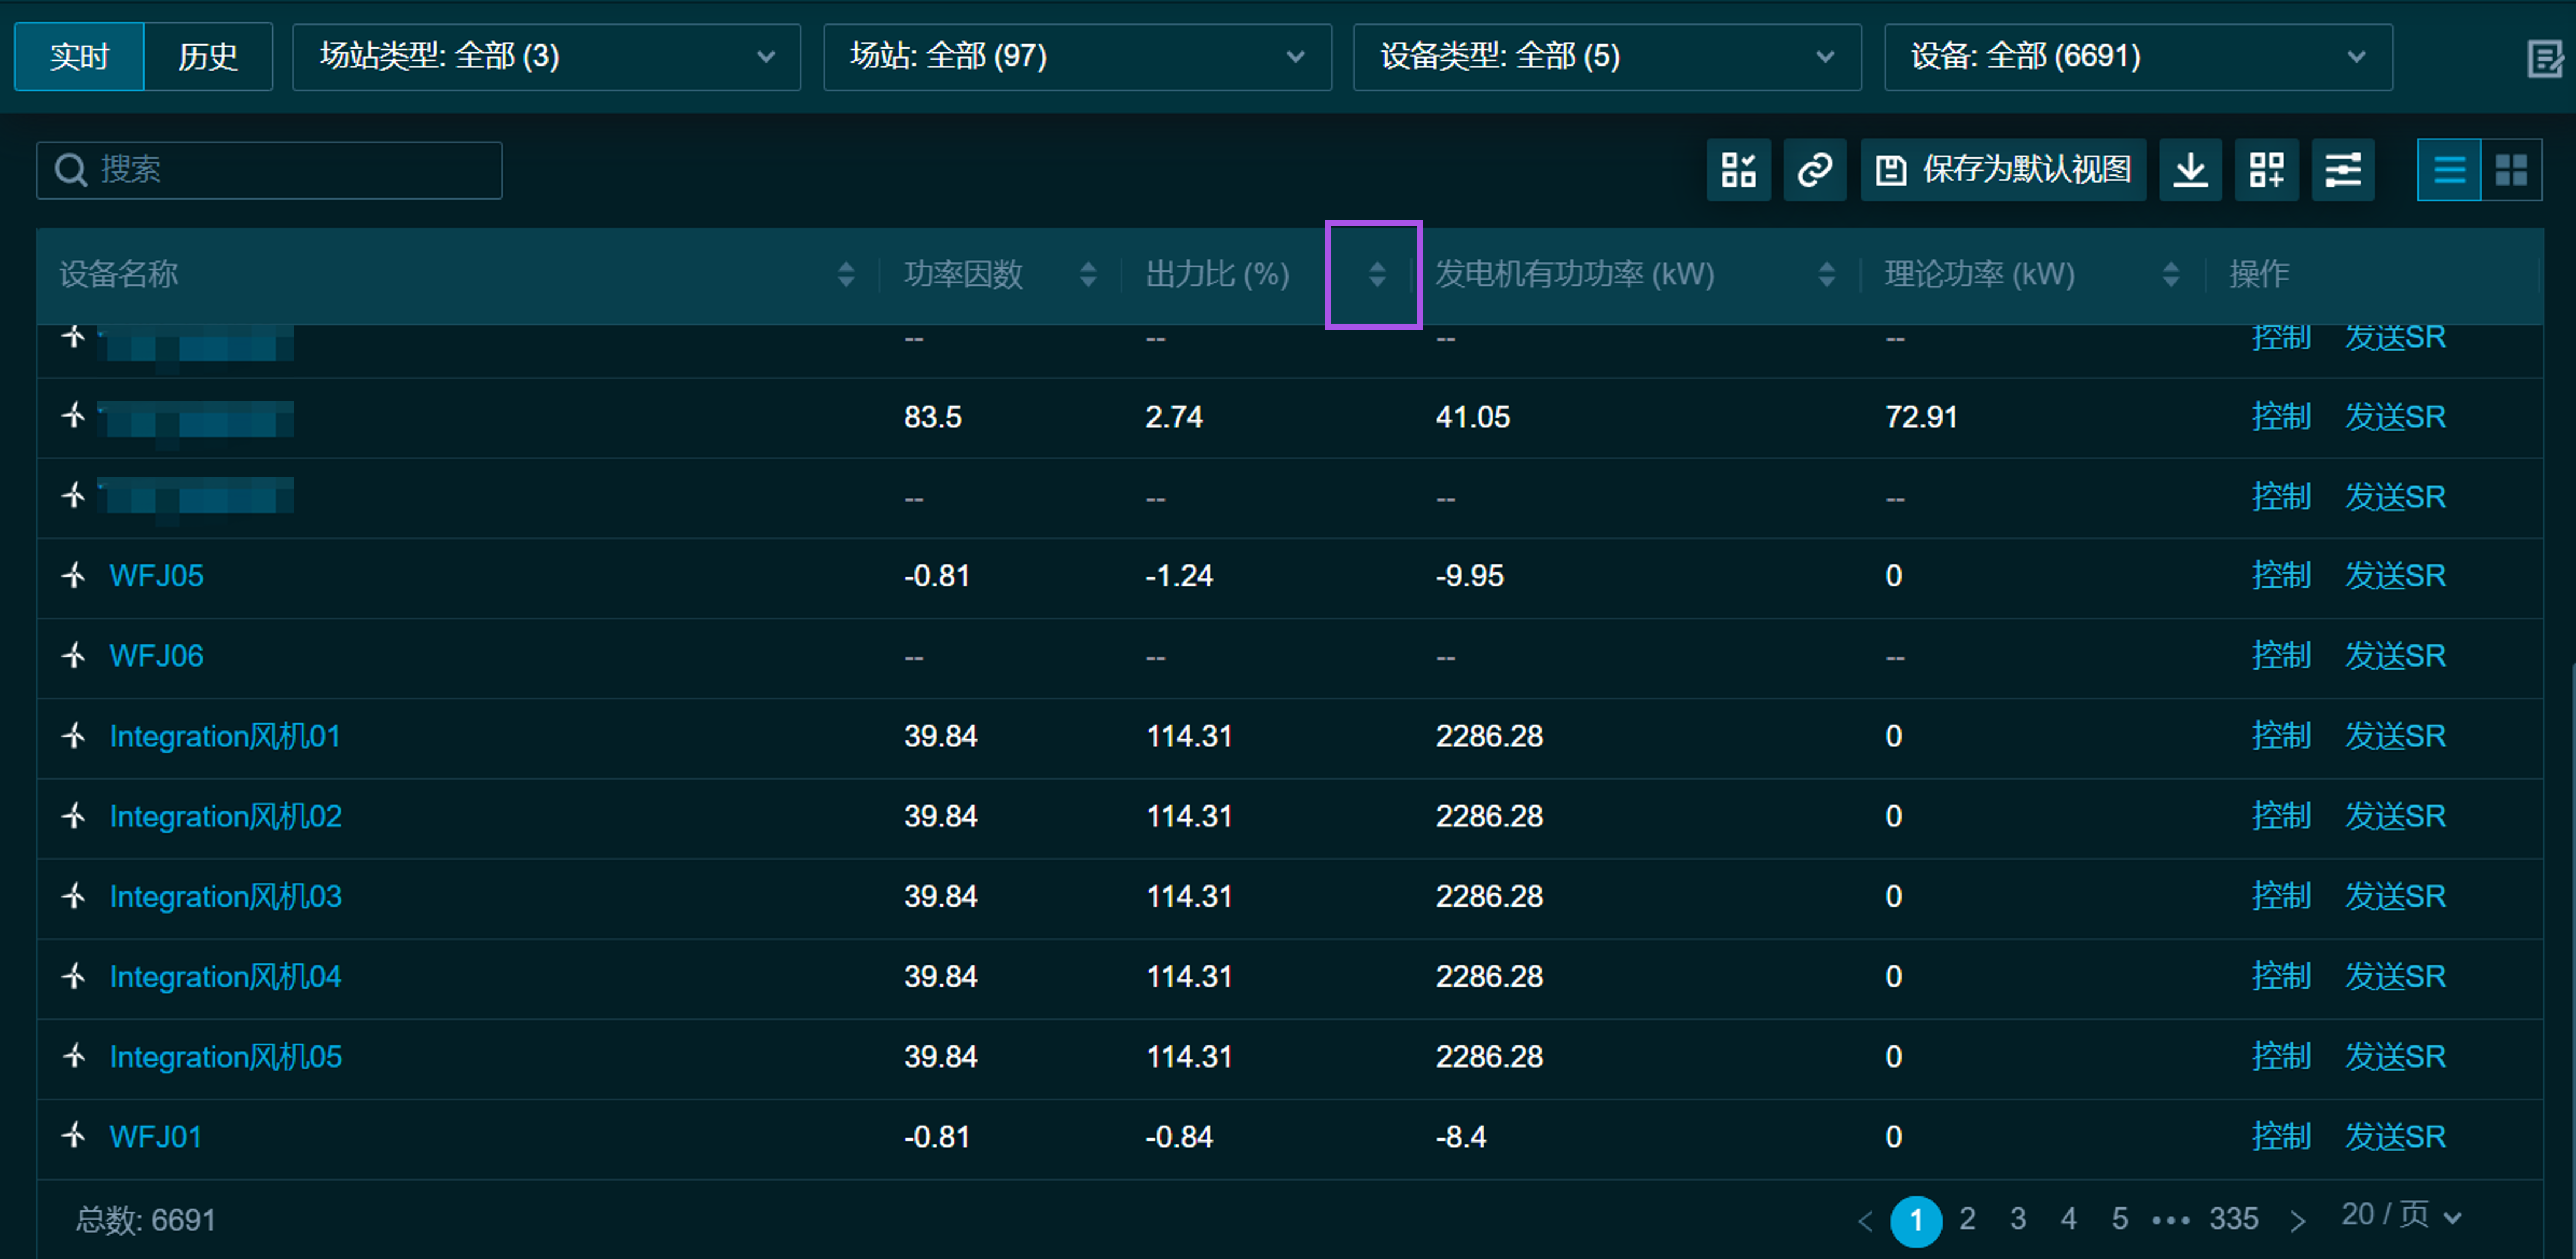2576x1259 pixels.
Task: Open the Integration风机03 device link
Action: pyautogui.click(x=226, y=896)
